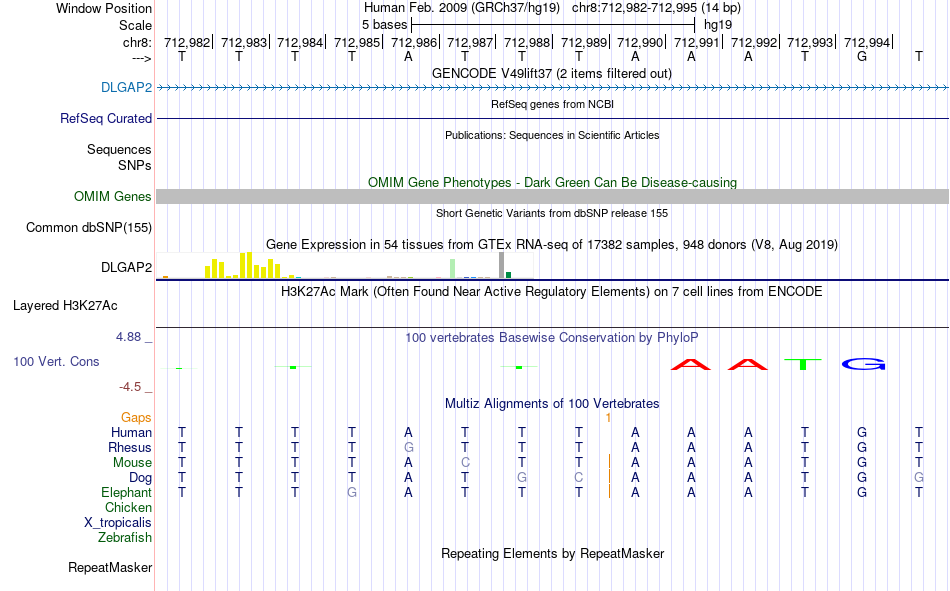Viewport: 950px width, 591px height.
Task: Click the hg19 label beside scale bar
Action: point(718,25)
